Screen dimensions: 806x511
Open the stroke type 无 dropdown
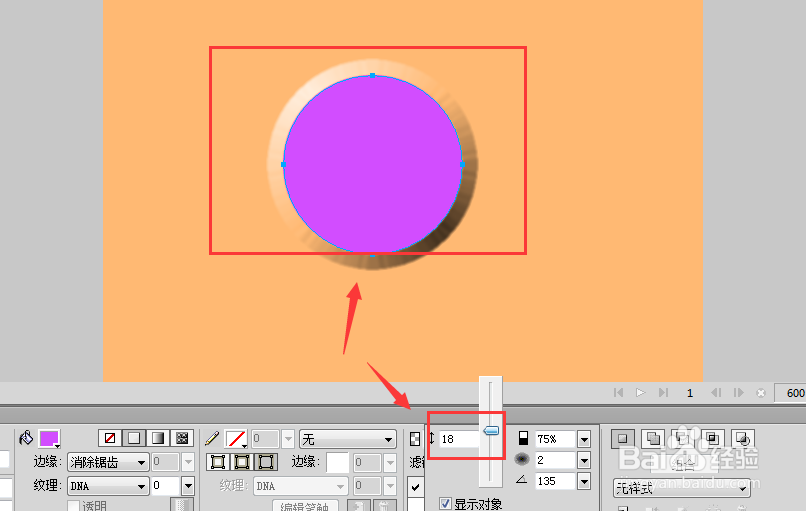coord(348,439)
